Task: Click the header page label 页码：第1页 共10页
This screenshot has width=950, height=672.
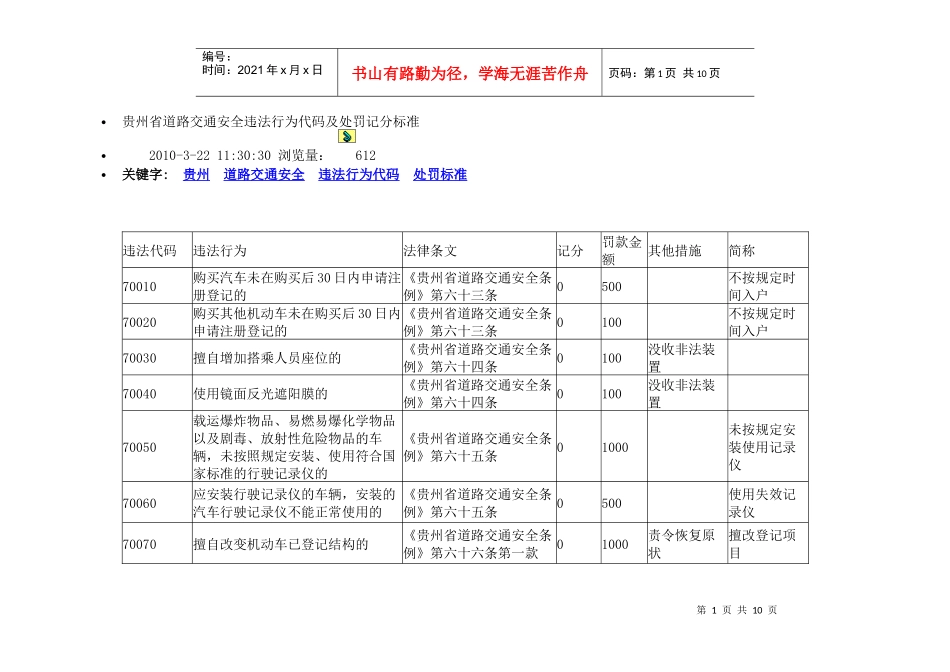Action: coord(664,73)
